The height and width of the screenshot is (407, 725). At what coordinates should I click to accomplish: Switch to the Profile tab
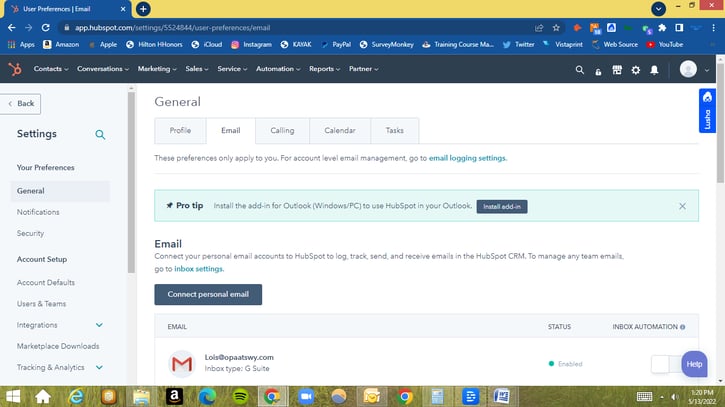coord(180,130)
